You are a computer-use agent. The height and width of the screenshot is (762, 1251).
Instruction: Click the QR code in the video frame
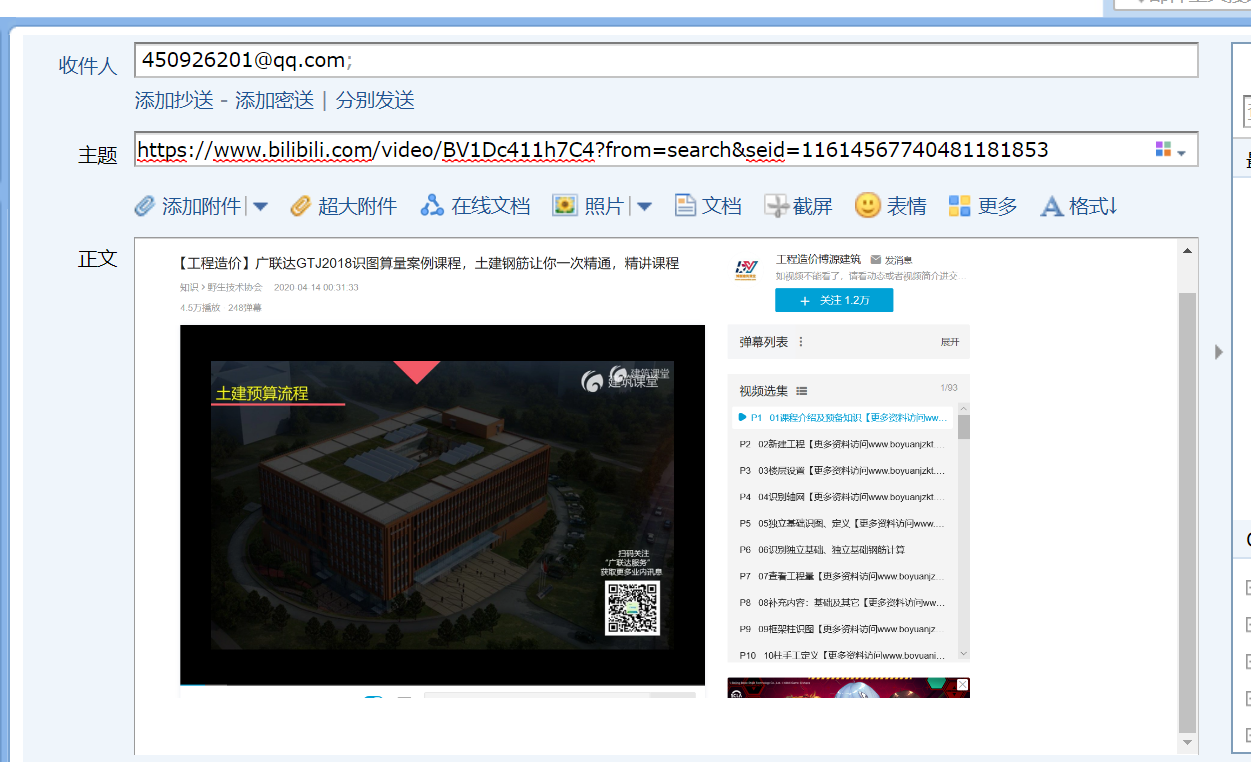632,606
